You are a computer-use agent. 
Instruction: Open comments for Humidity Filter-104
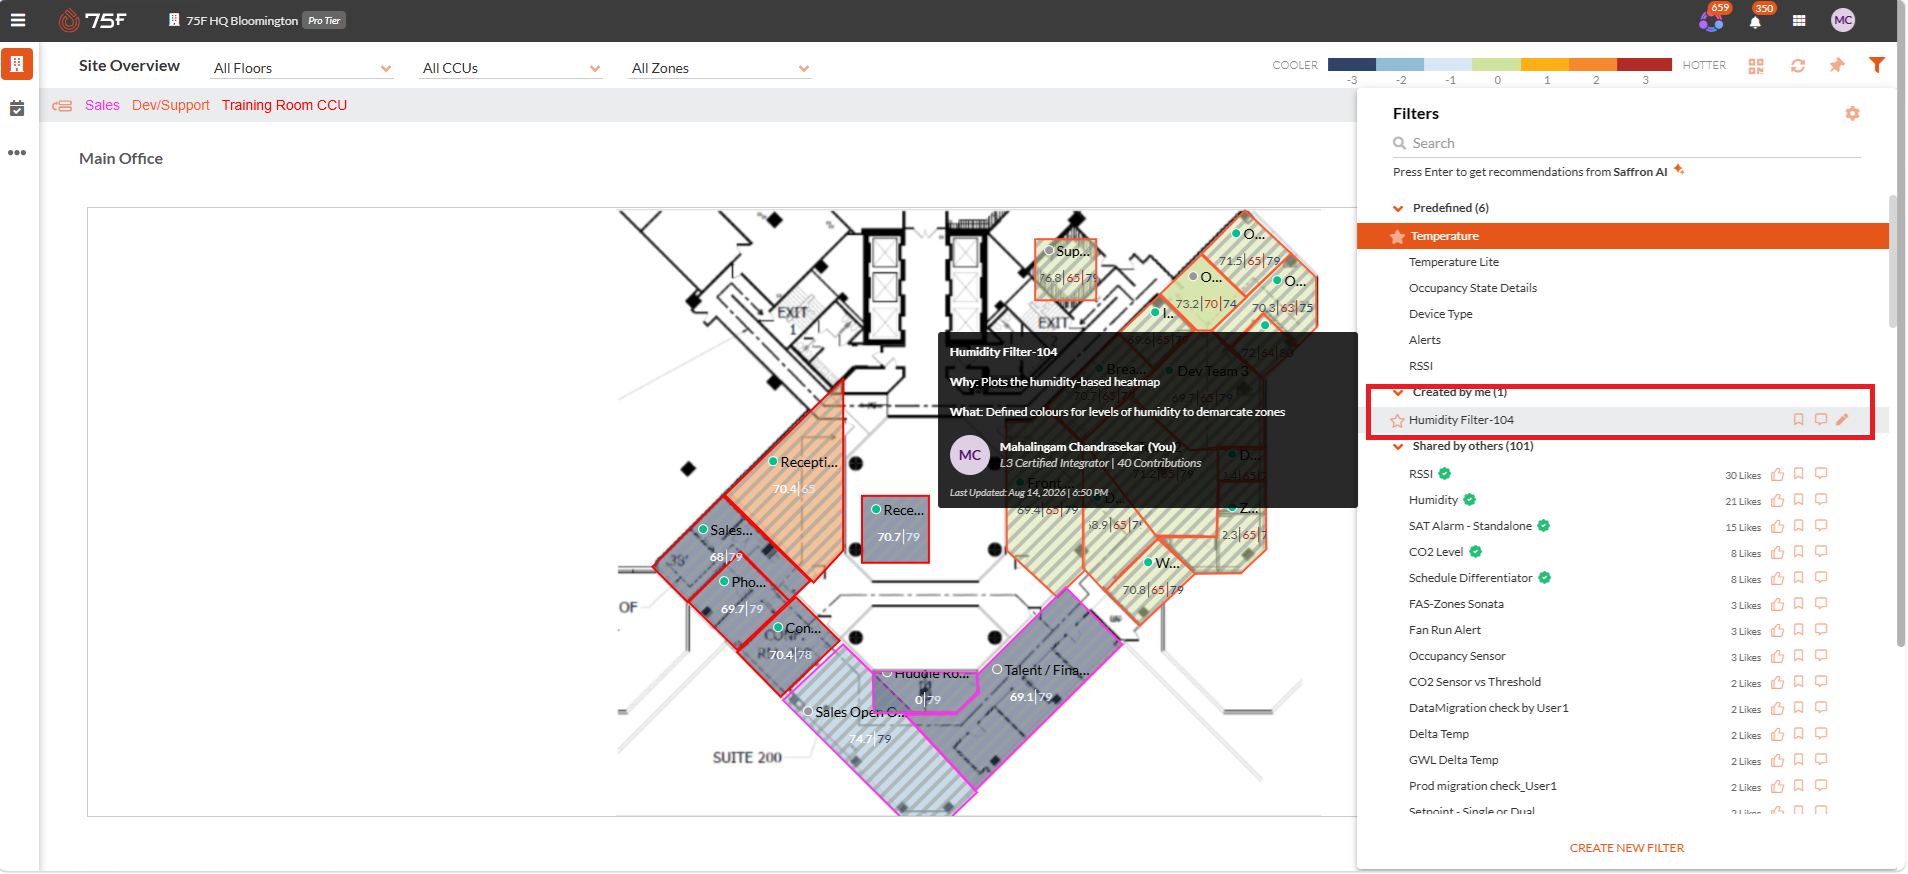pos(1821,420)
